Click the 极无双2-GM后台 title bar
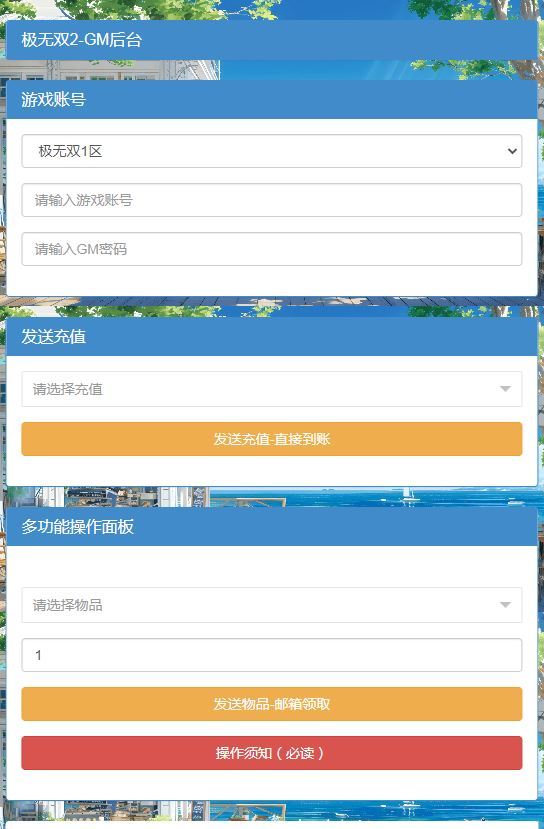This screenshot has width=544, height=829. pos(272,40)
